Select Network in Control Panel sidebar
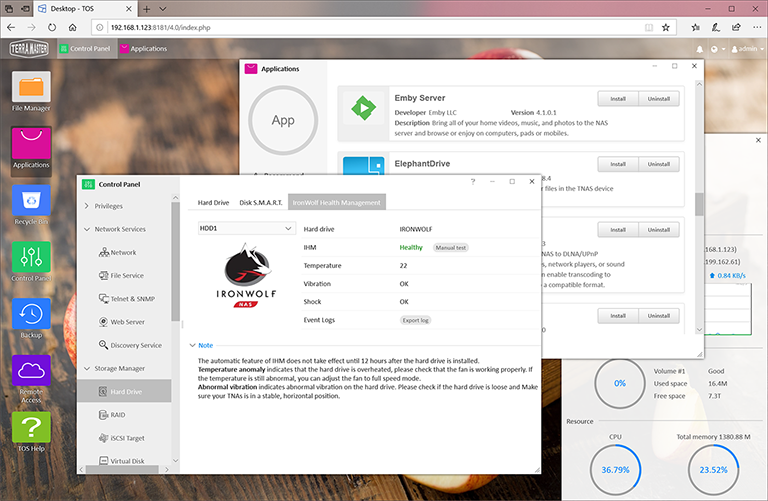This screenshot has height=501, width=768. [x=118, y=252]
